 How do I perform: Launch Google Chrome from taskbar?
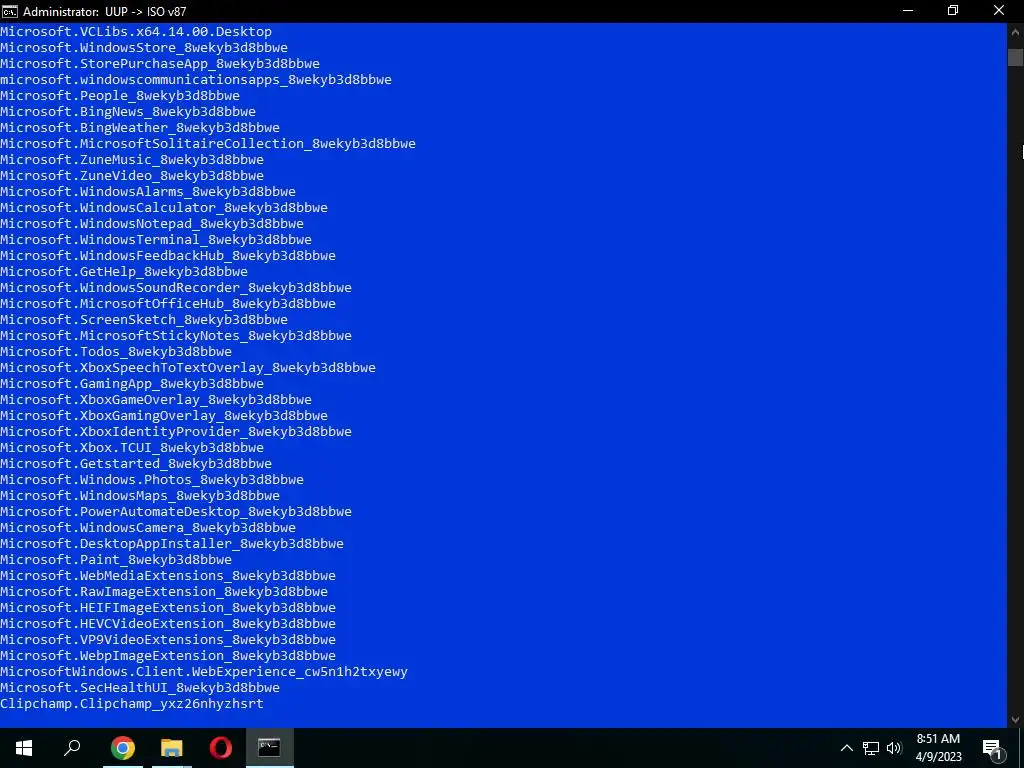tap(122, 748)
